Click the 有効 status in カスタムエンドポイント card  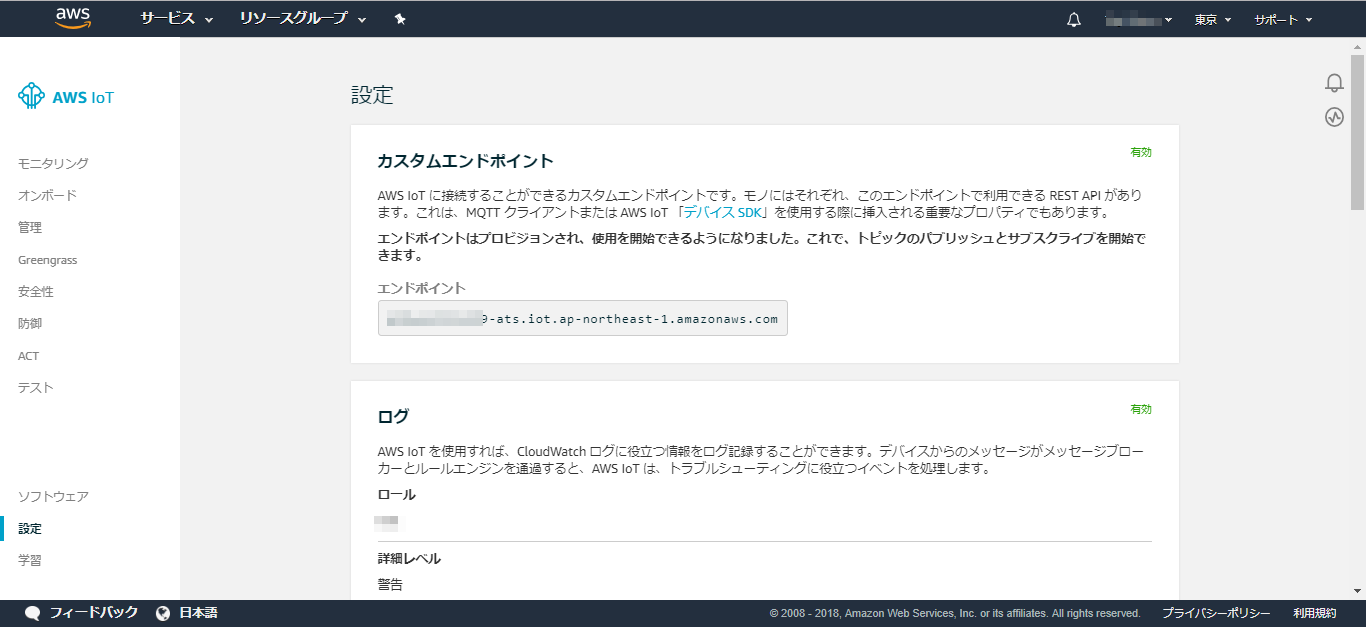point(1141,152)
